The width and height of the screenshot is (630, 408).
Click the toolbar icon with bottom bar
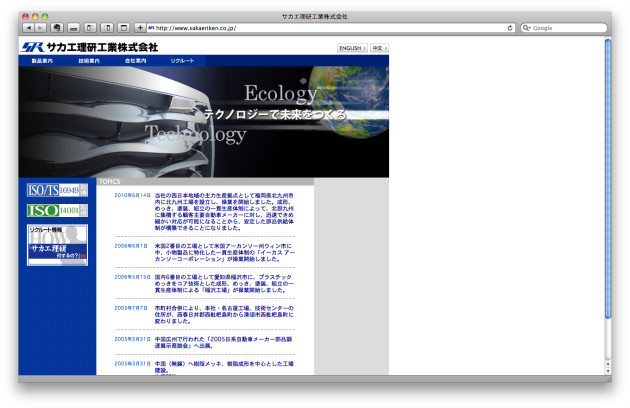point(74,28)
